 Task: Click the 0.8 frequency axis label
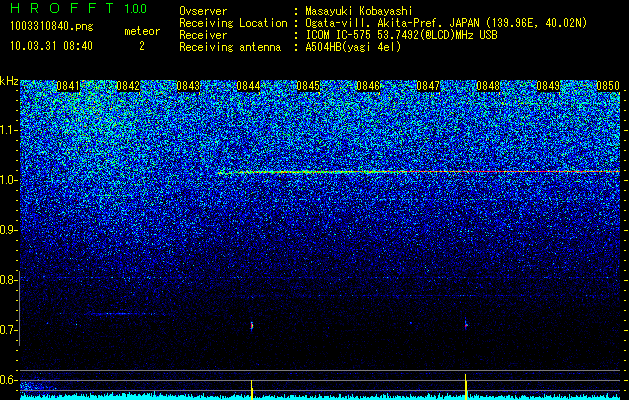pos(9,280)
